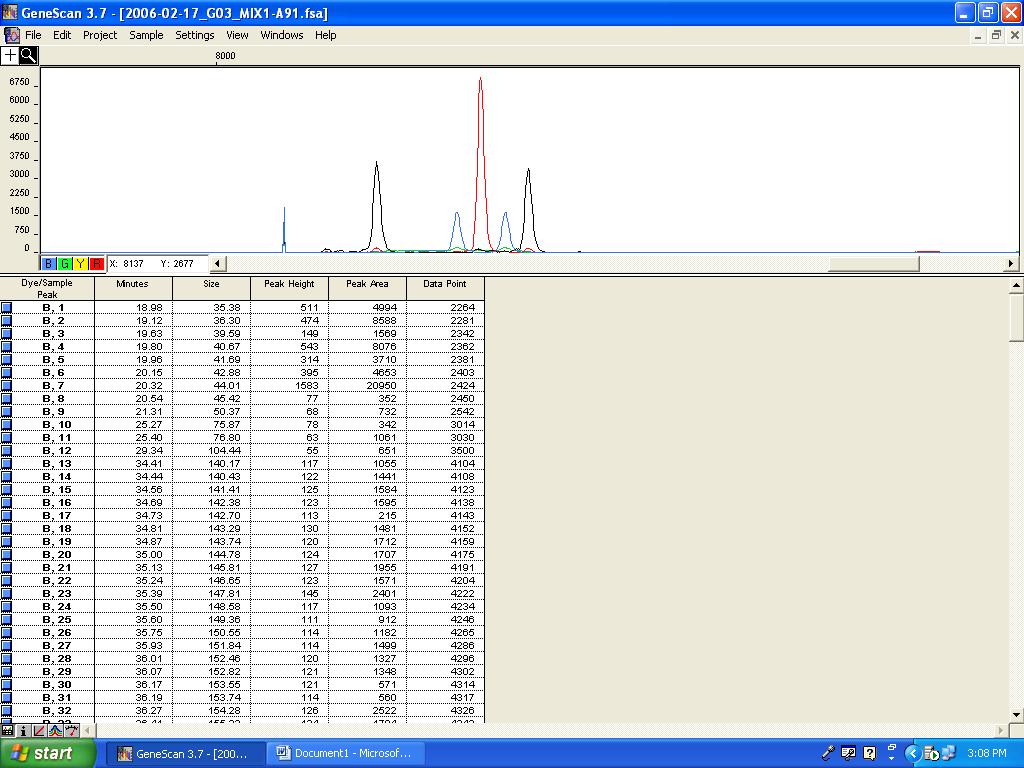
Task: Open the EPT gauge view icon
Action: (72, 730)
